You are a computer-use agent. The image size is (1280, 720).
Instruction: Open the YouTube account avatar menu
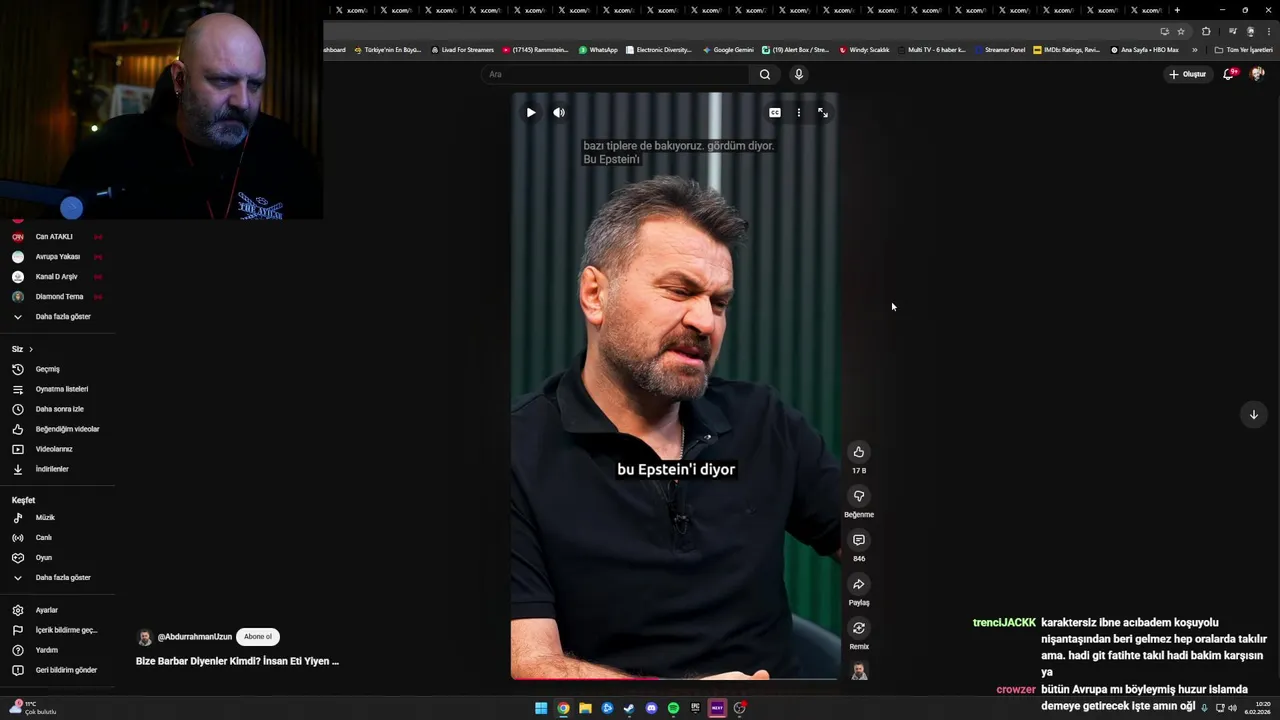click(1257, 74)
